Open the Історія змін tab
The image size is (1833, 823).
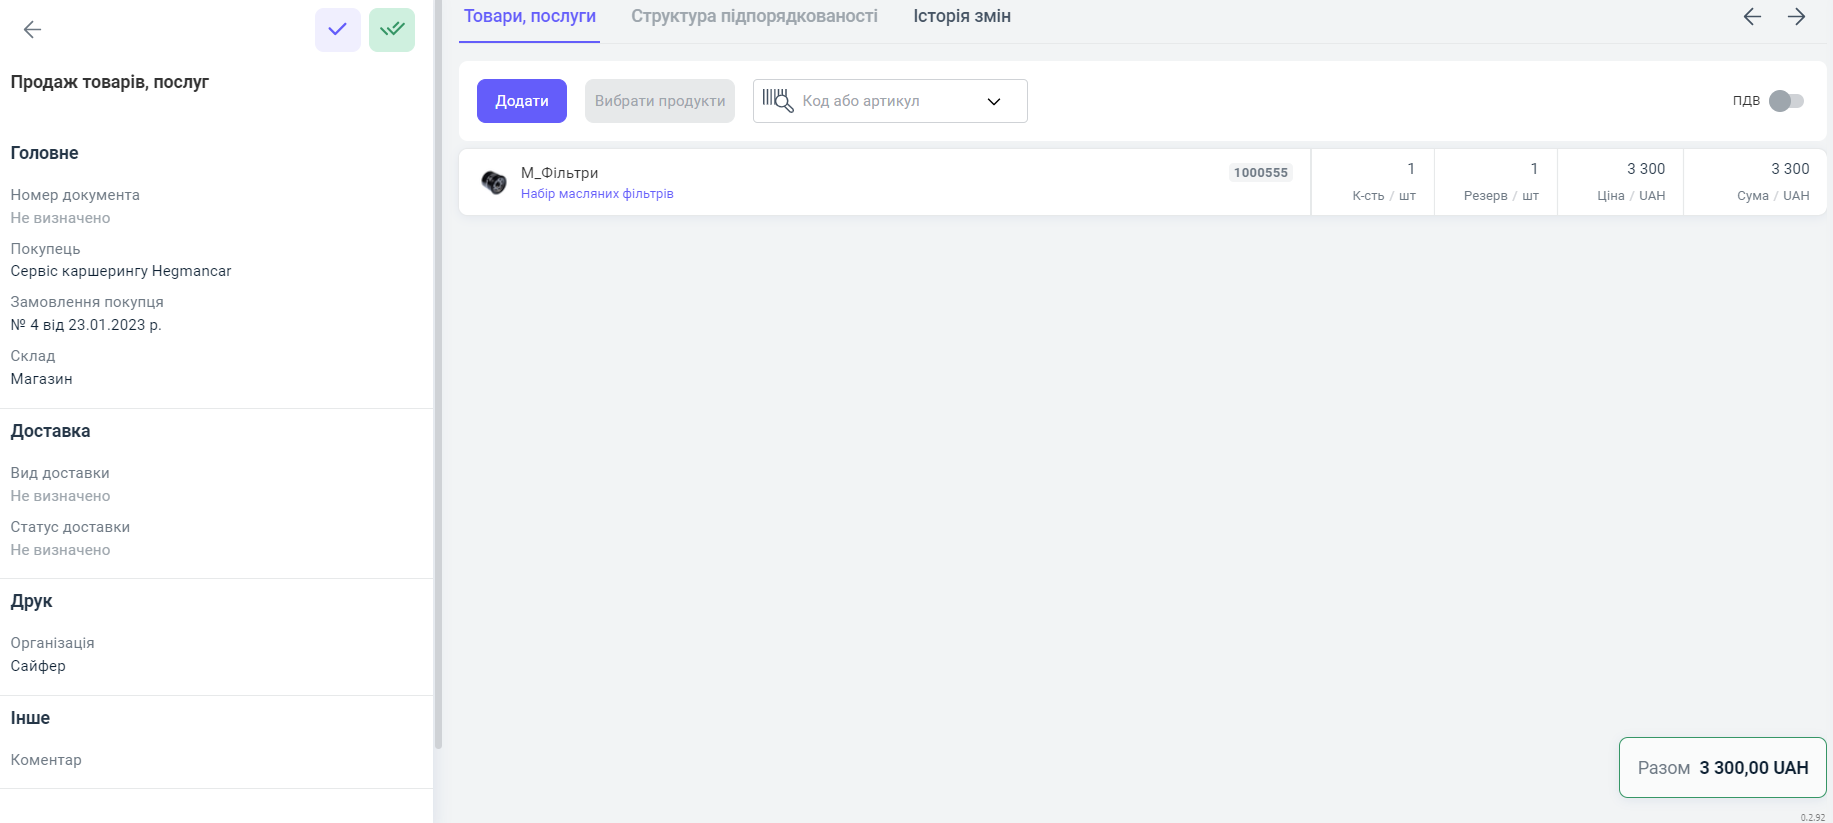[x=961, y=17]
